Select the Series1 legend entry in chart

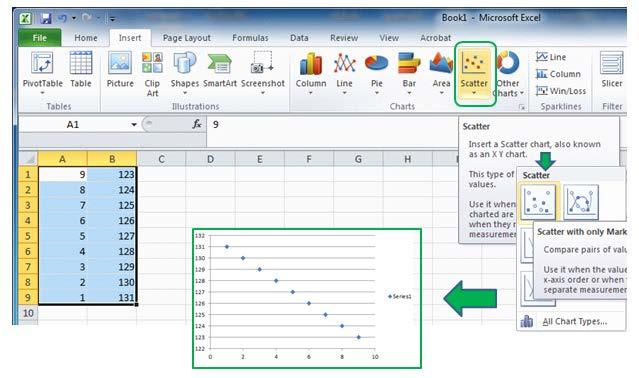(399, 297)
